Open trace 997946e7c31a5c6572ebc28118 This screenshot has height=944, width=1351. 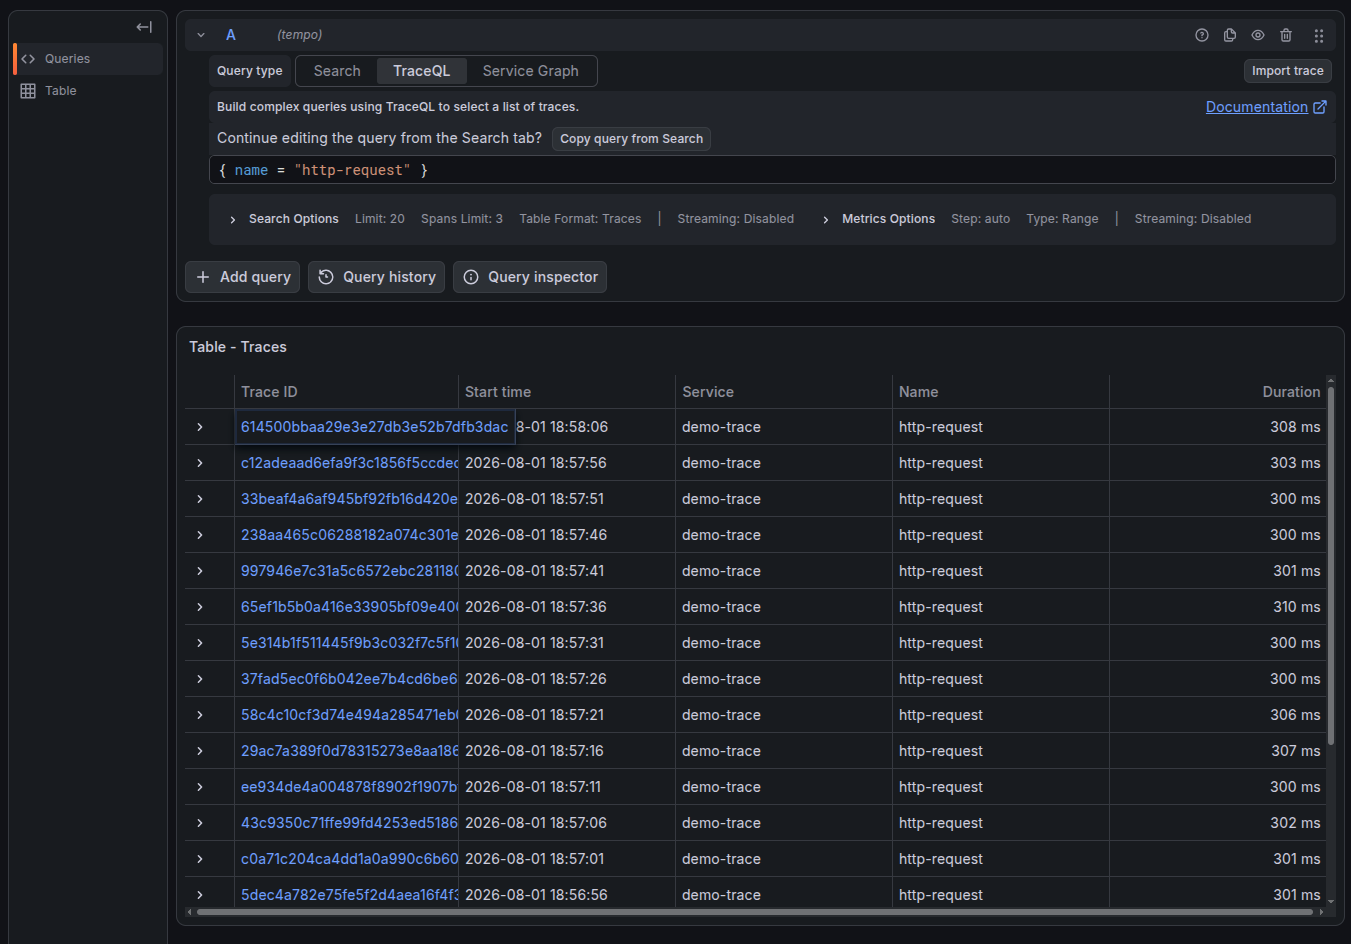point(349,571)
